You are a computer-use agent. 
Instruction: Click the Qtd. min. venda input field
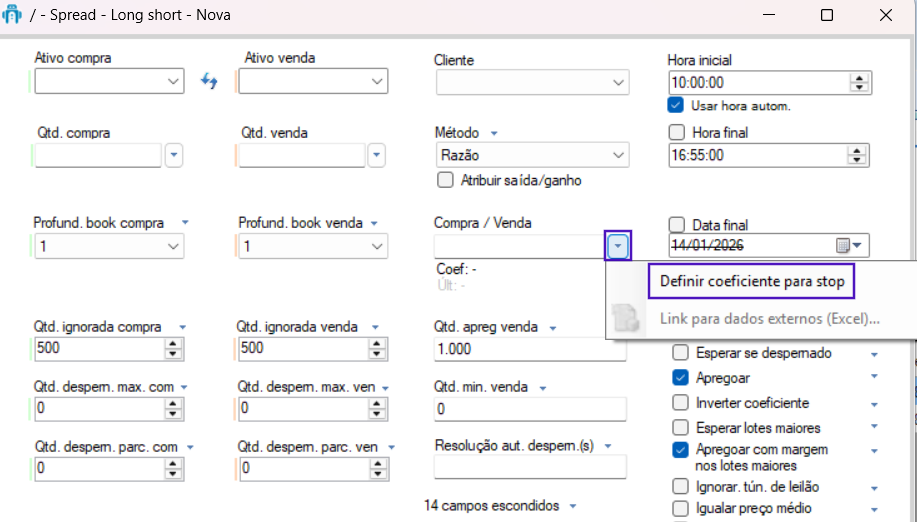[529, 409]
